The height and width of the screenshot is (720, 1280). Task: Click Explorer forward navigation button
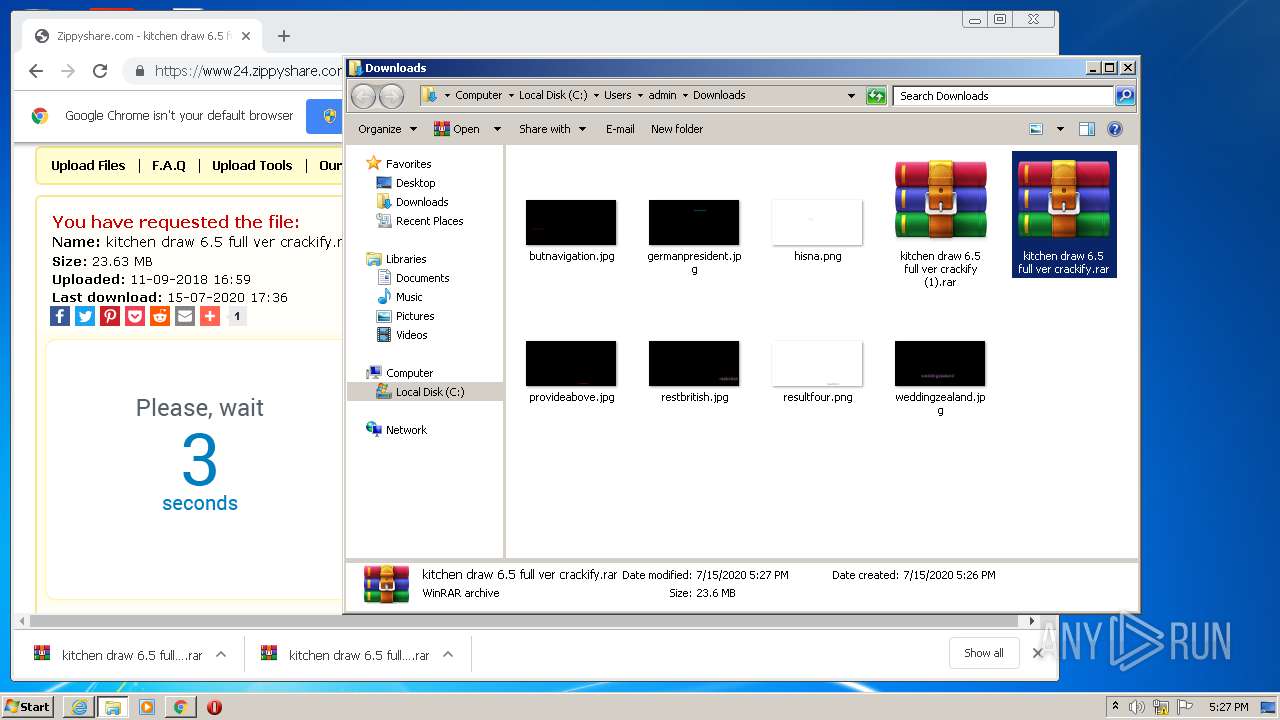coord(391,95)
